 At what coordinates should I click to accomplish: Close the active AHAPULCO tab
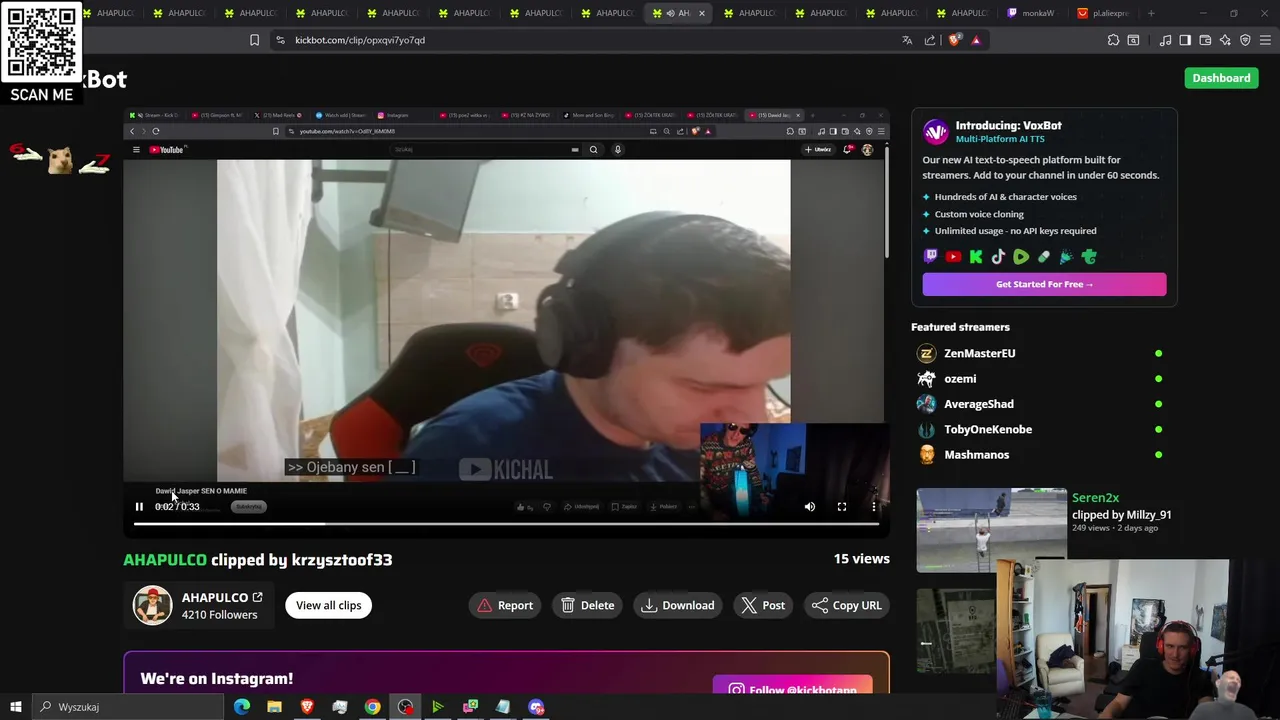pyautogui.click(x=701, y=13)
